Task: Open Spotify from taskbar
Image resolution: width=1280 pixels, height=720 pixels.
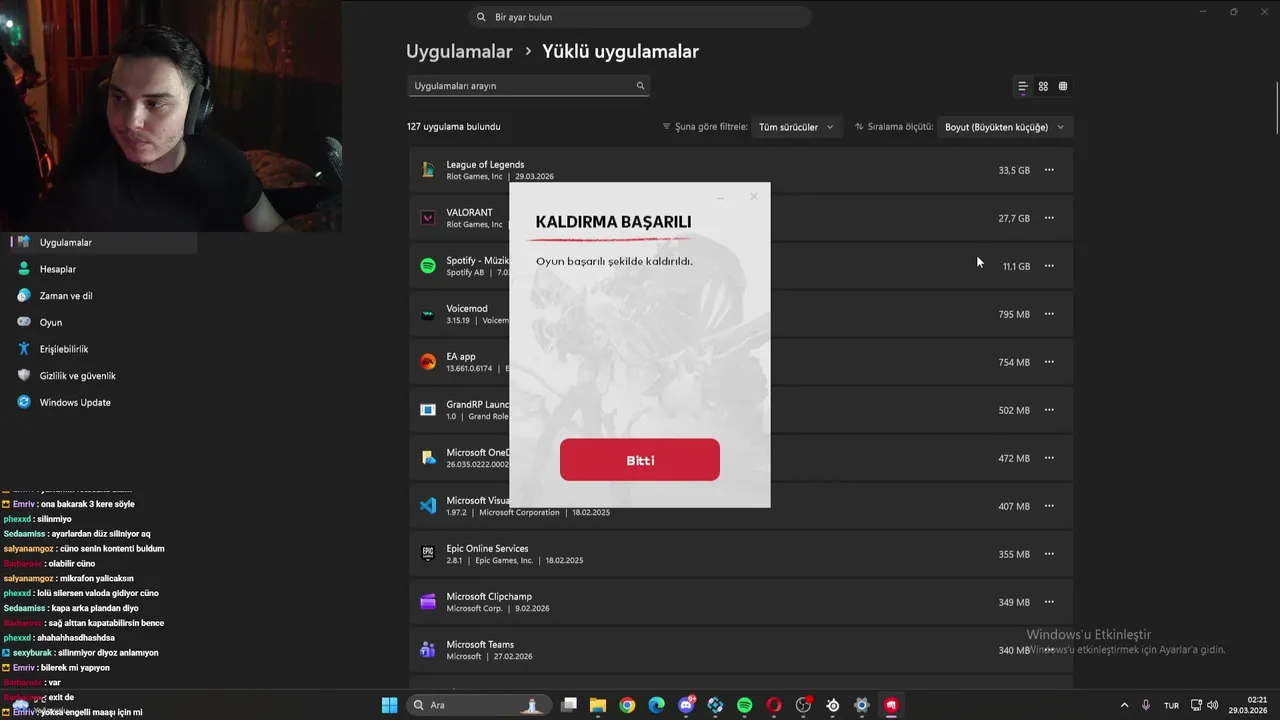Action: point(745,705)
